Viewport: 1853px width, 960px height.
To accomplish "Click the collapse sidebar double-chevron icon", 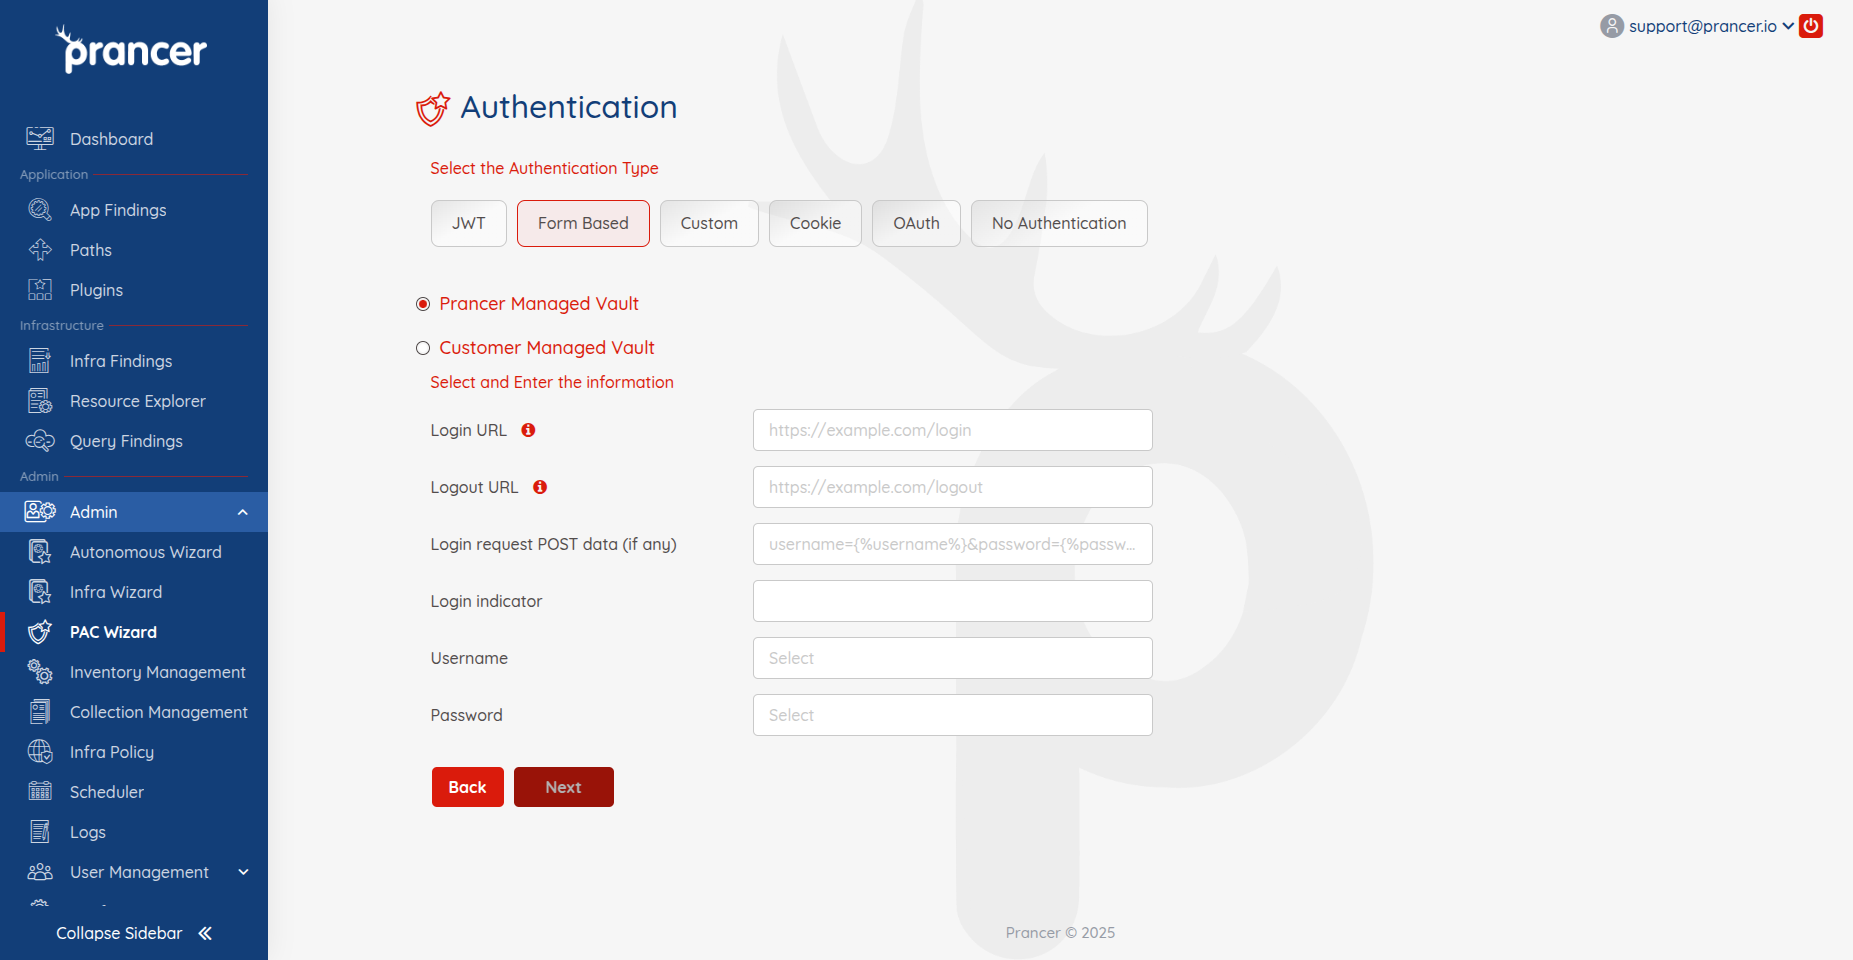I will [x=205, y=933].
